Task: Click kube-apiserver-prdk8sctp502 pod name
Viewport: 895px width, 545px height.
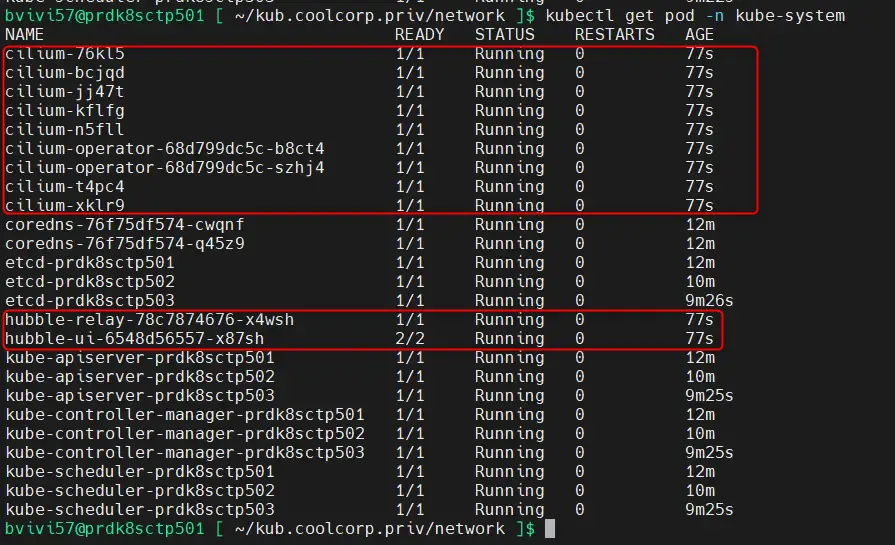Action: 140,377
